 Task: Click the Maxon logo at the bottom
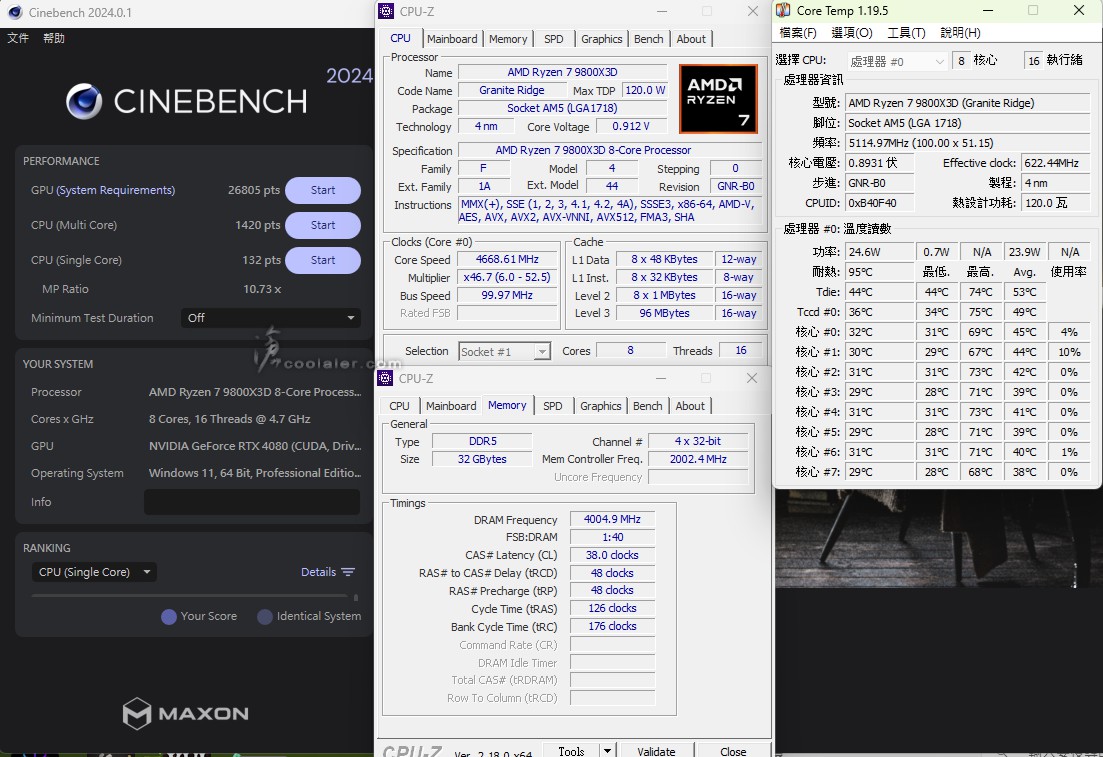185,713
